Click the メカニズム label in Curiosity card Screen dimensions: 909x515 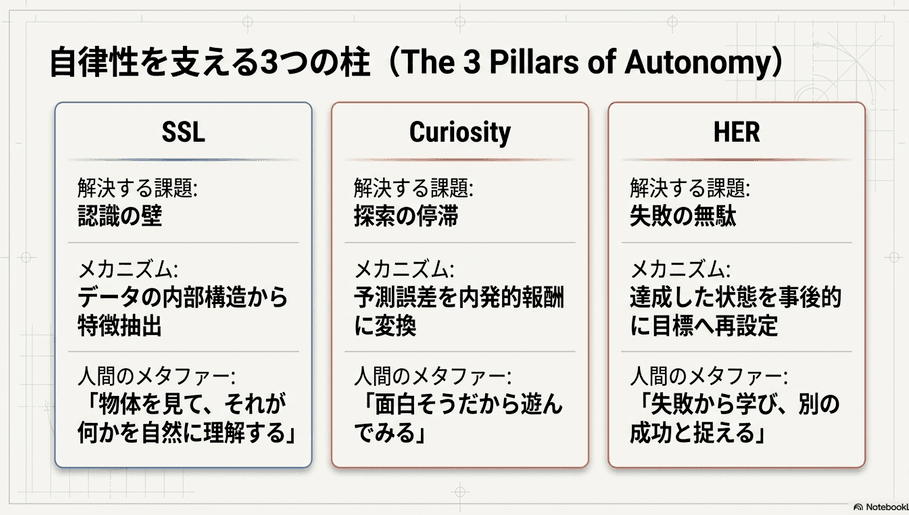click(404, 269)
